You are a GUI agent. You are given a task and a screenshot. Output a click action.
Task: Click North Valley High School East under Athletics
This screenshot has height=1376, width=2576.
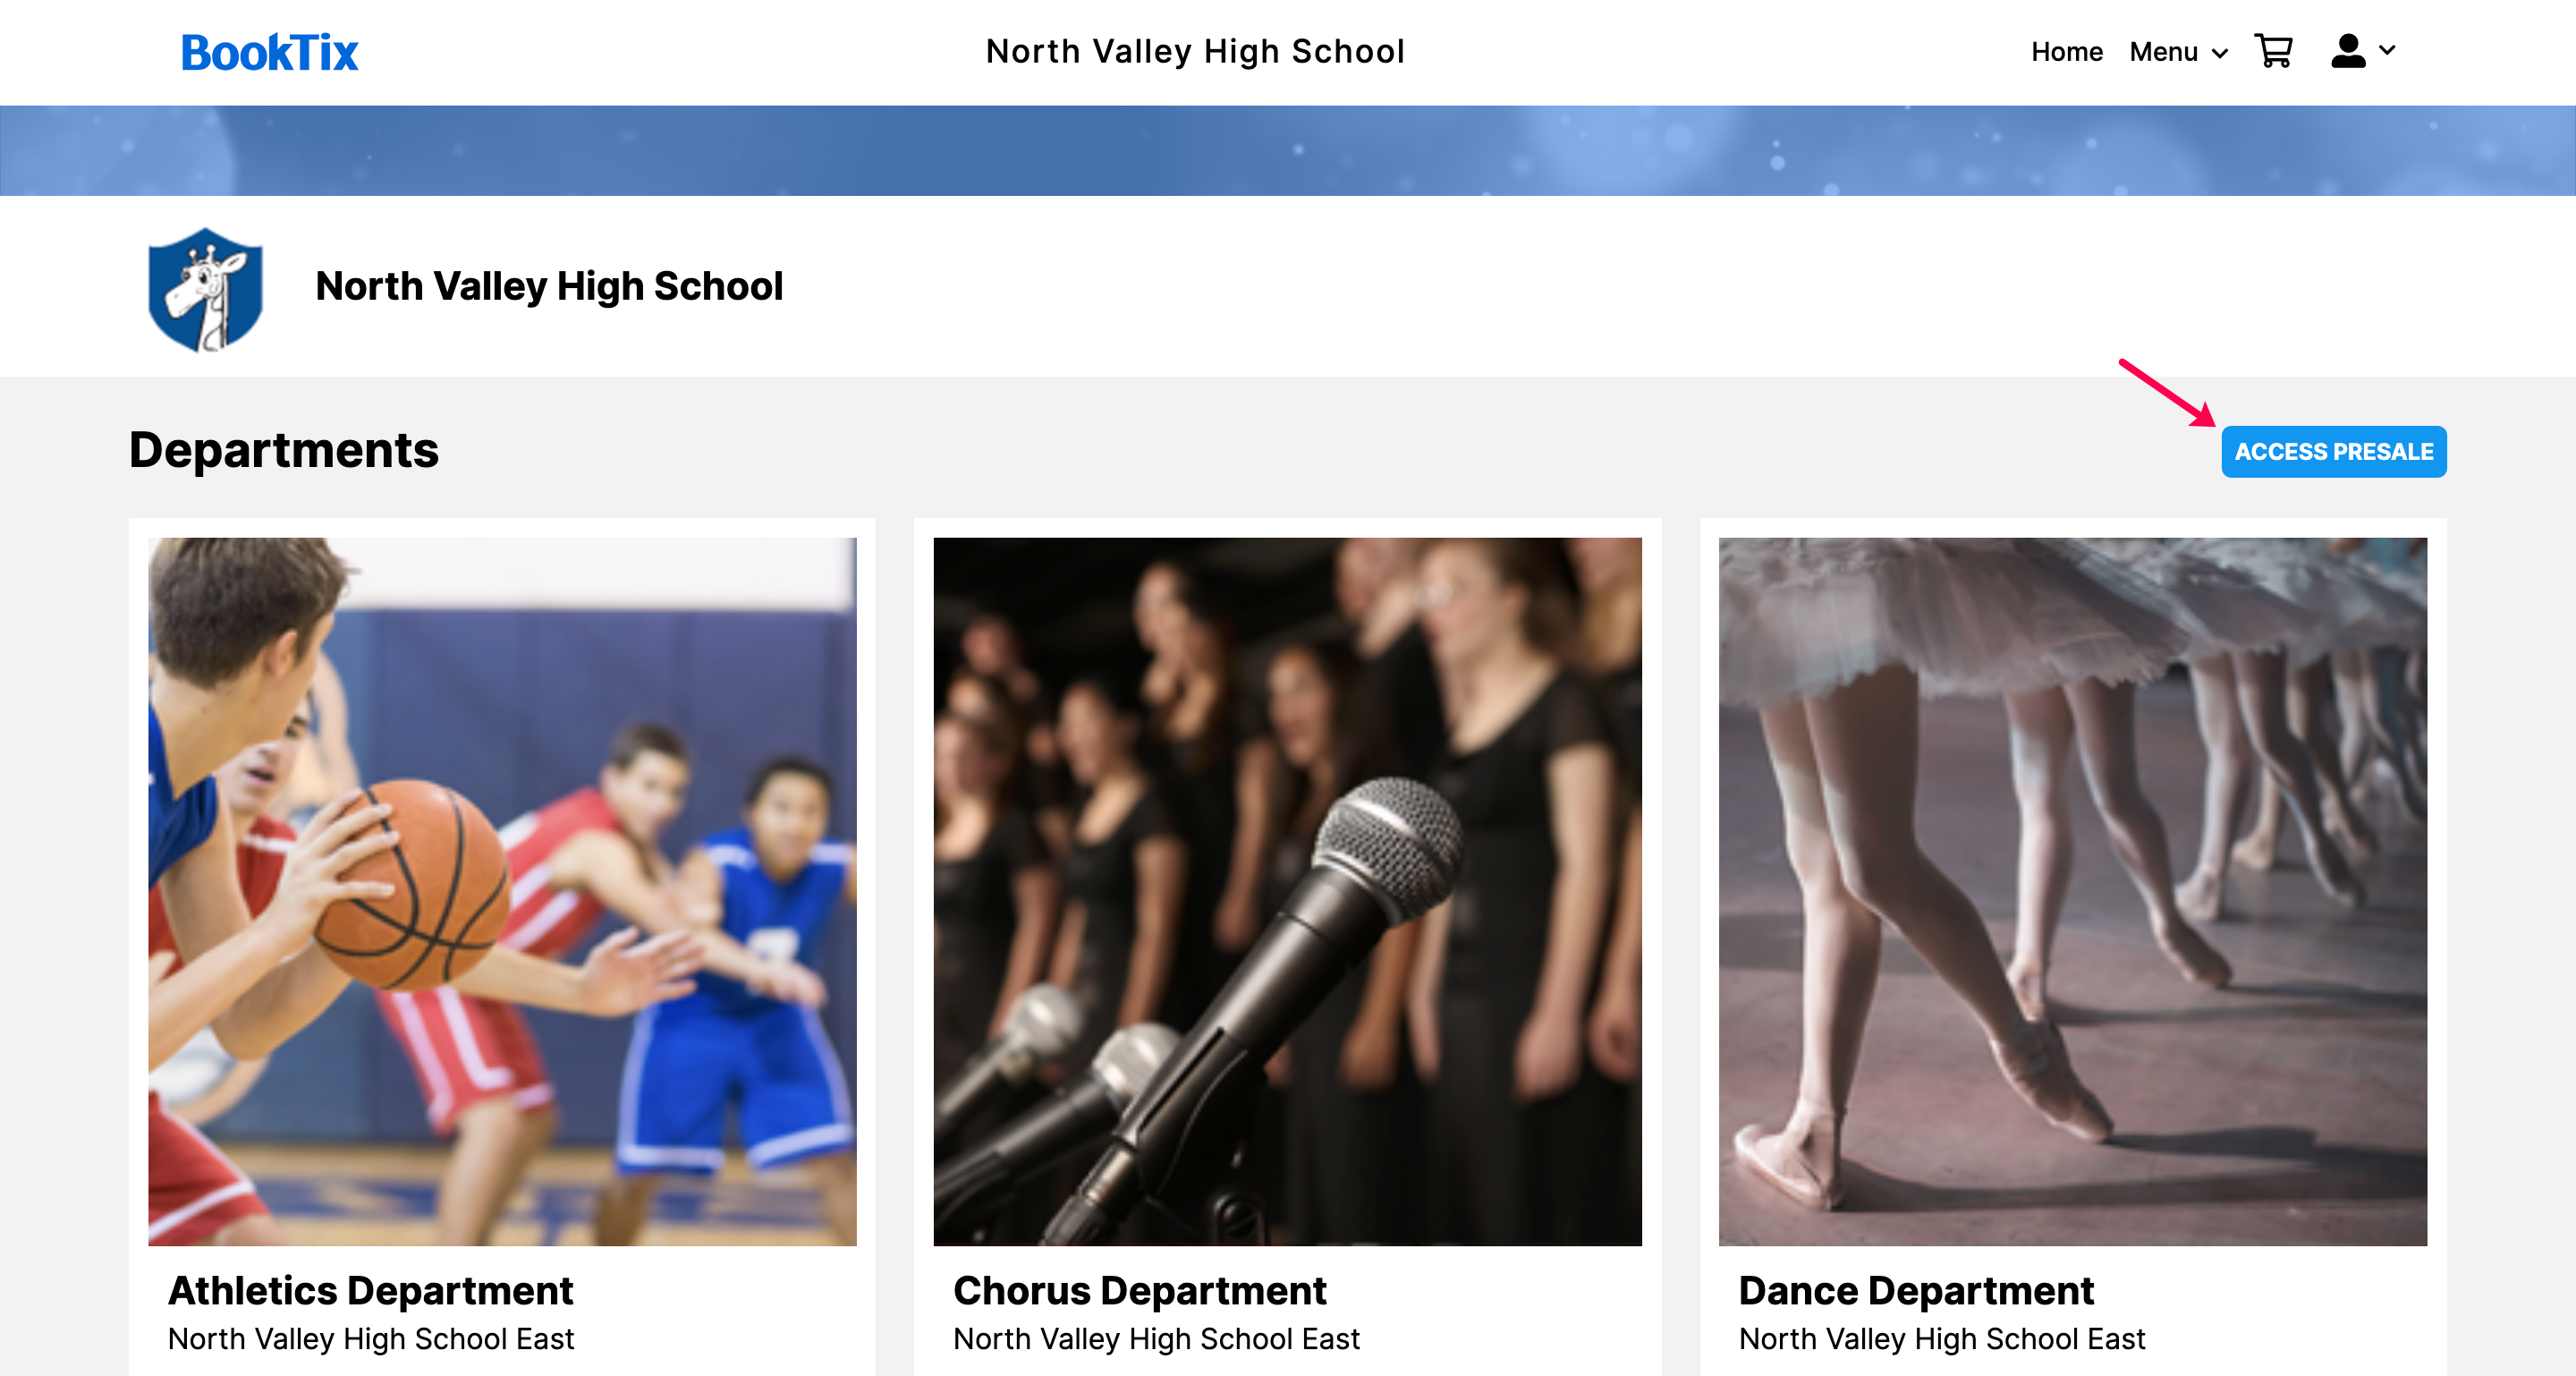pos(371,1339)
